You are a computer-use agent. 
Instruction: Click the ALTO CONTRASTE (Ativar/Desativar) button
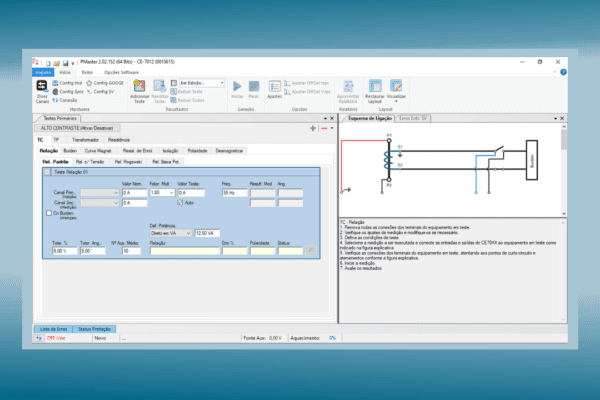click(x=77, y=128)
